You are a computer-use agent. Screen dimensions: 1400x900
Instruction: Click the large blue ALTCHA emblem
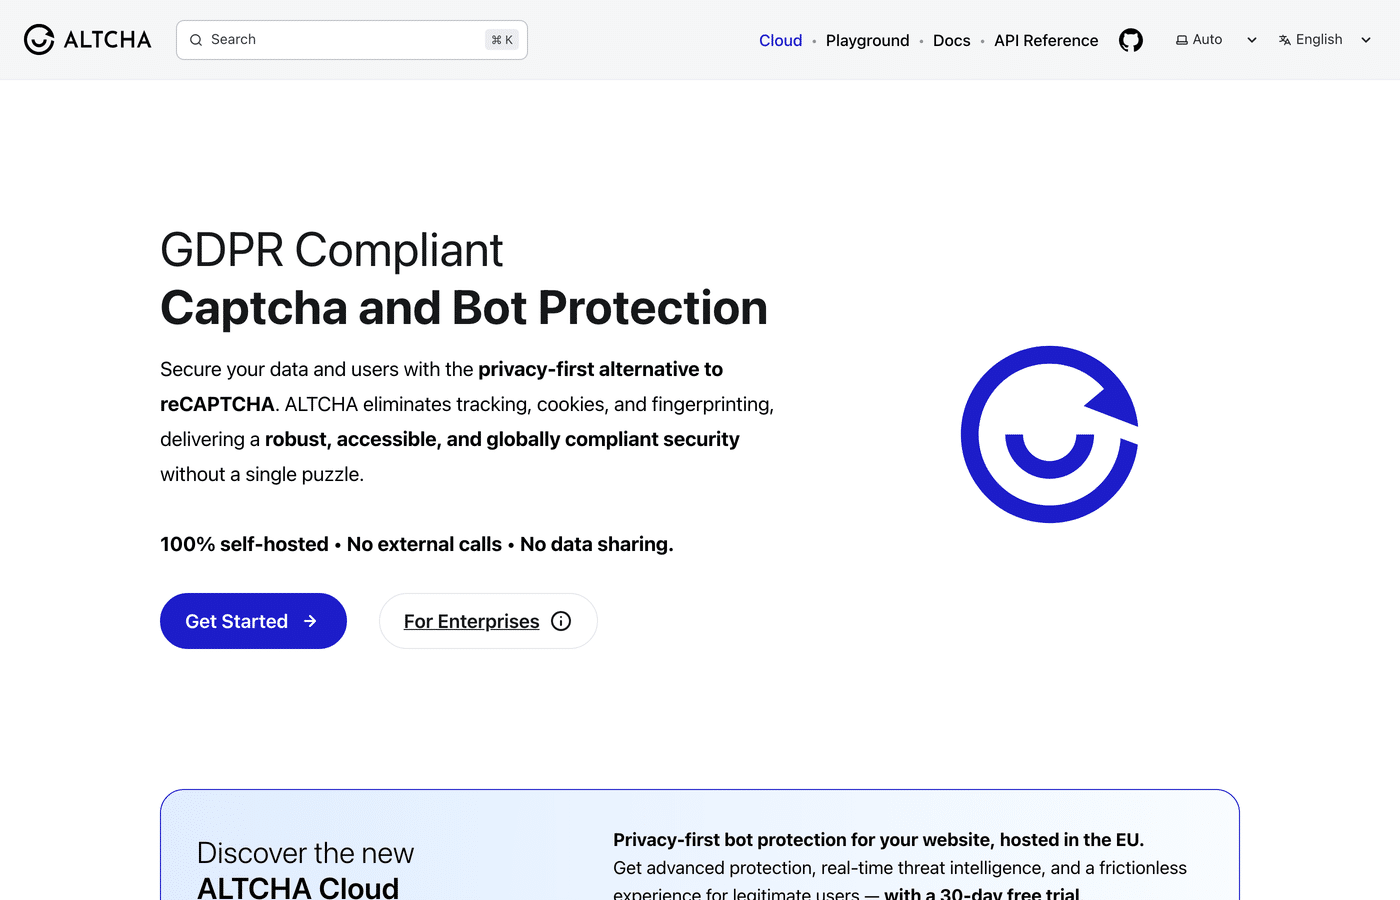point(1050,434)
